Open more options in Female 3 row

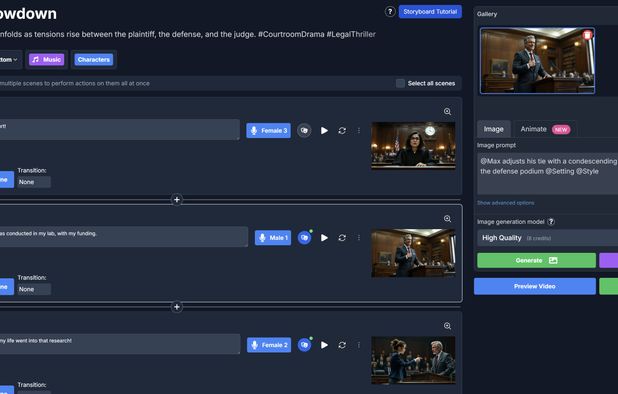[x=359, y=130]
